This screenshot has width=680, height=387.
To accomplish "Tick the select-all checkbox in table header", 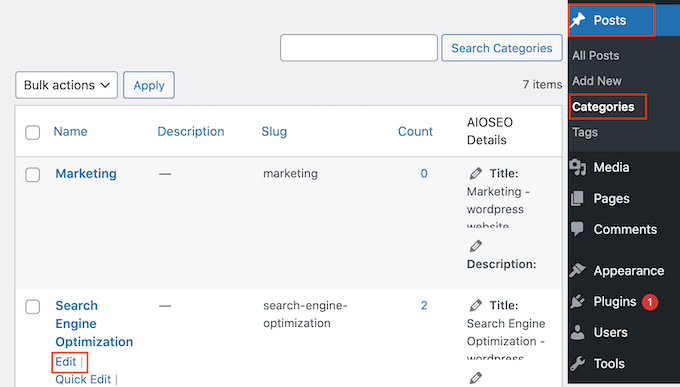I will click(x=33, y=132).
